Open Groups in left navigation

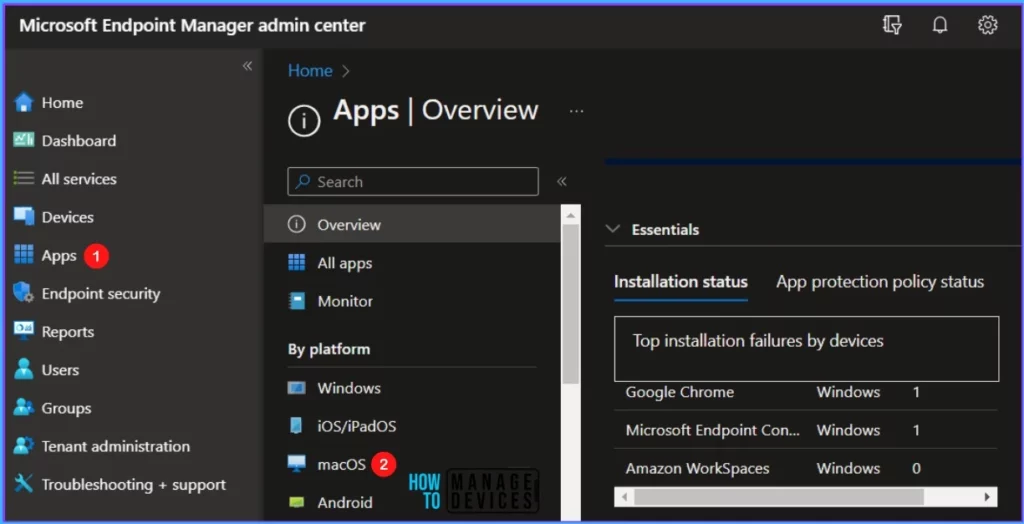(66, 408)
